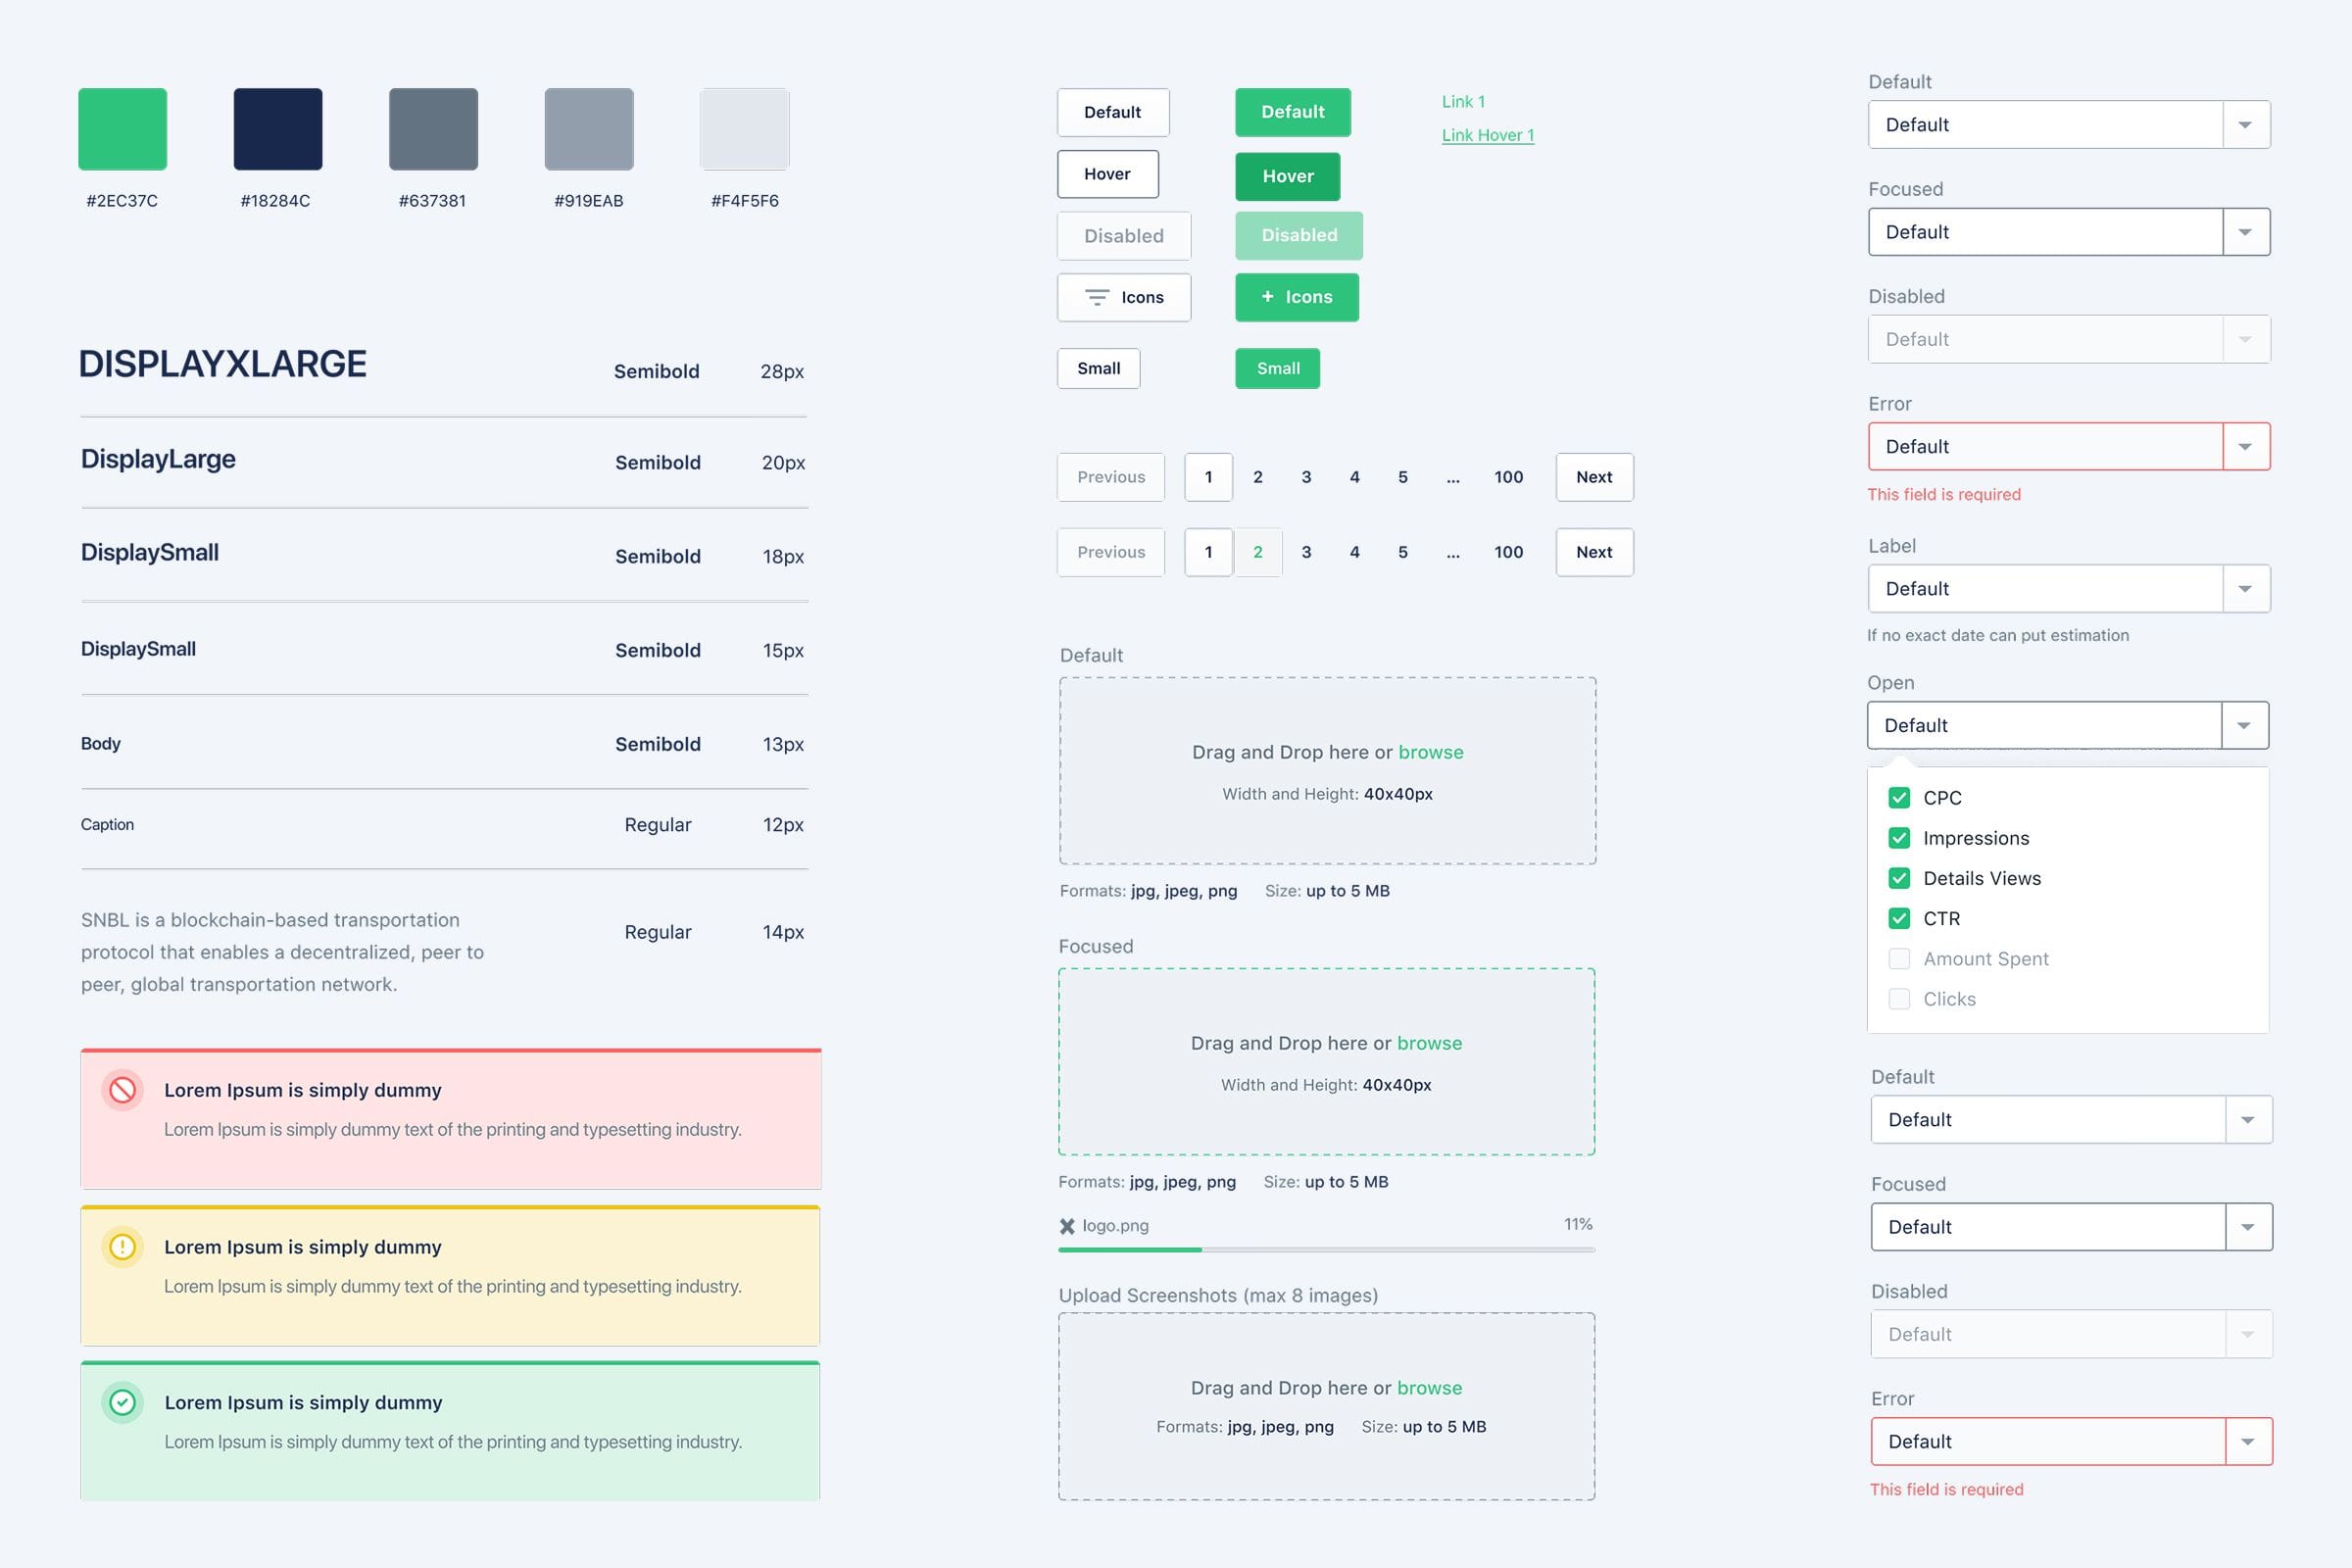Click the Link Hover 1 hyperlink
This screenshot has width=2352, height=1568.
pos(1487,135)
